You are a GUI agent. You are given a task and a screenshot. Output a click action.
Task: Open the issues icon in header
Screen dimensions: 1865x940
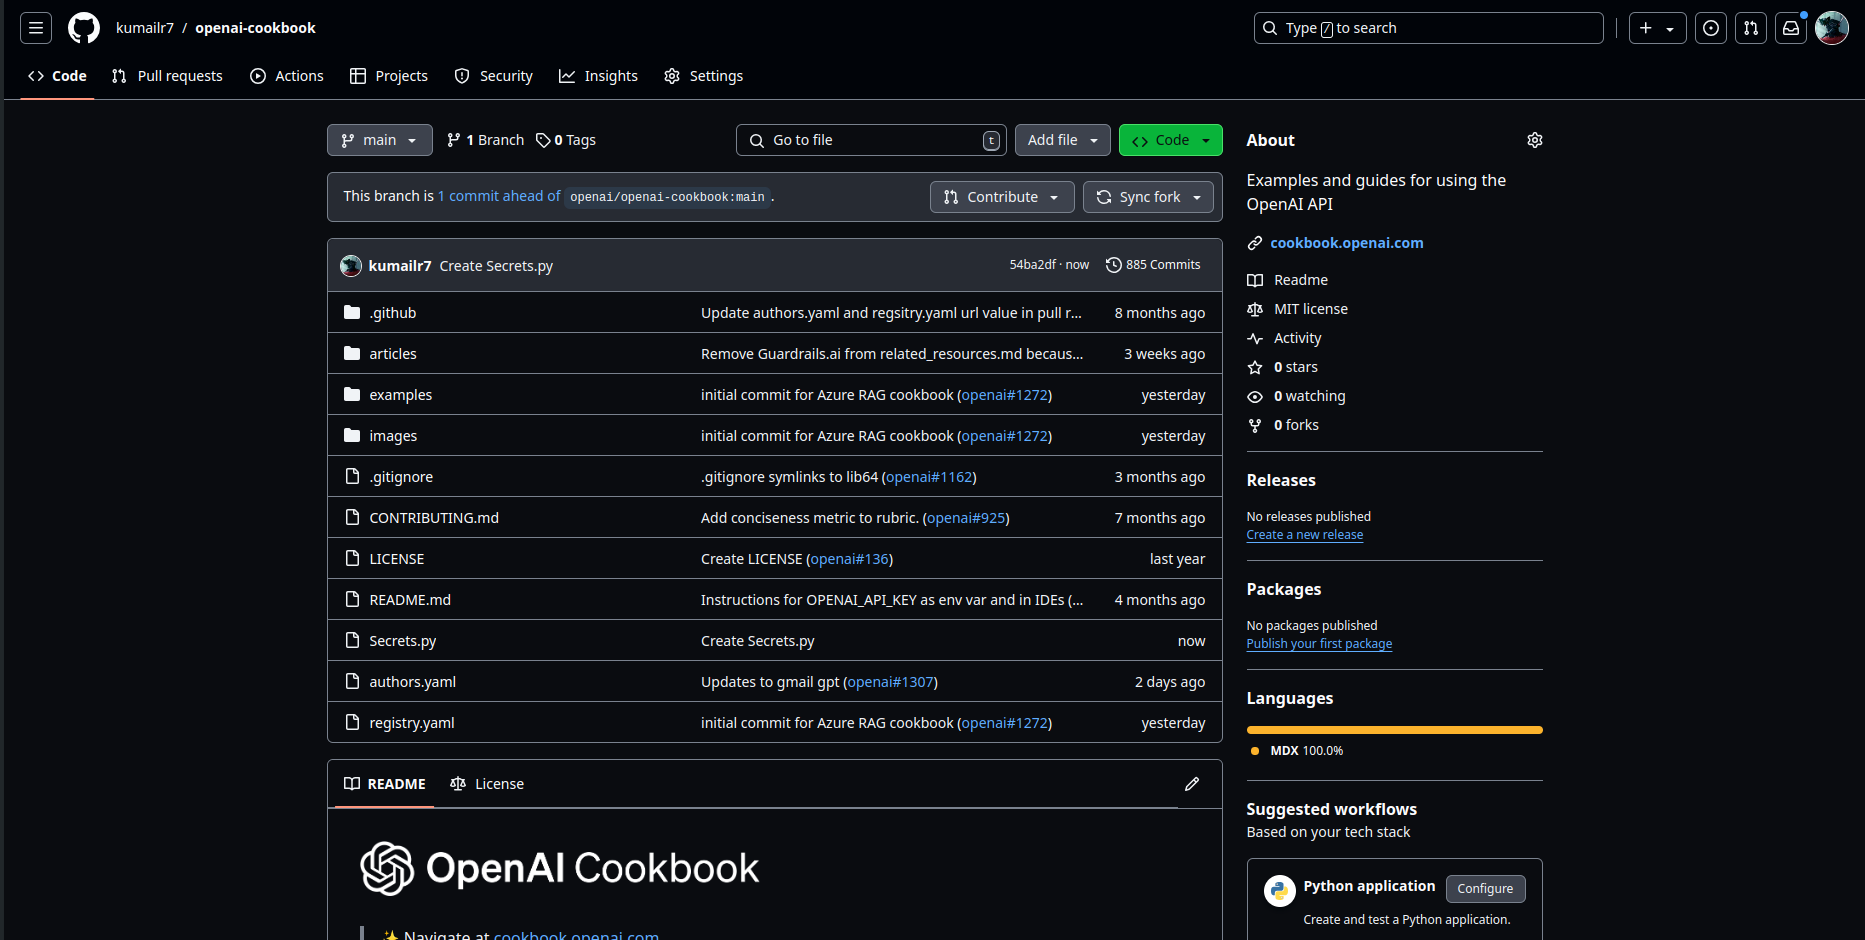(1711, 28)
